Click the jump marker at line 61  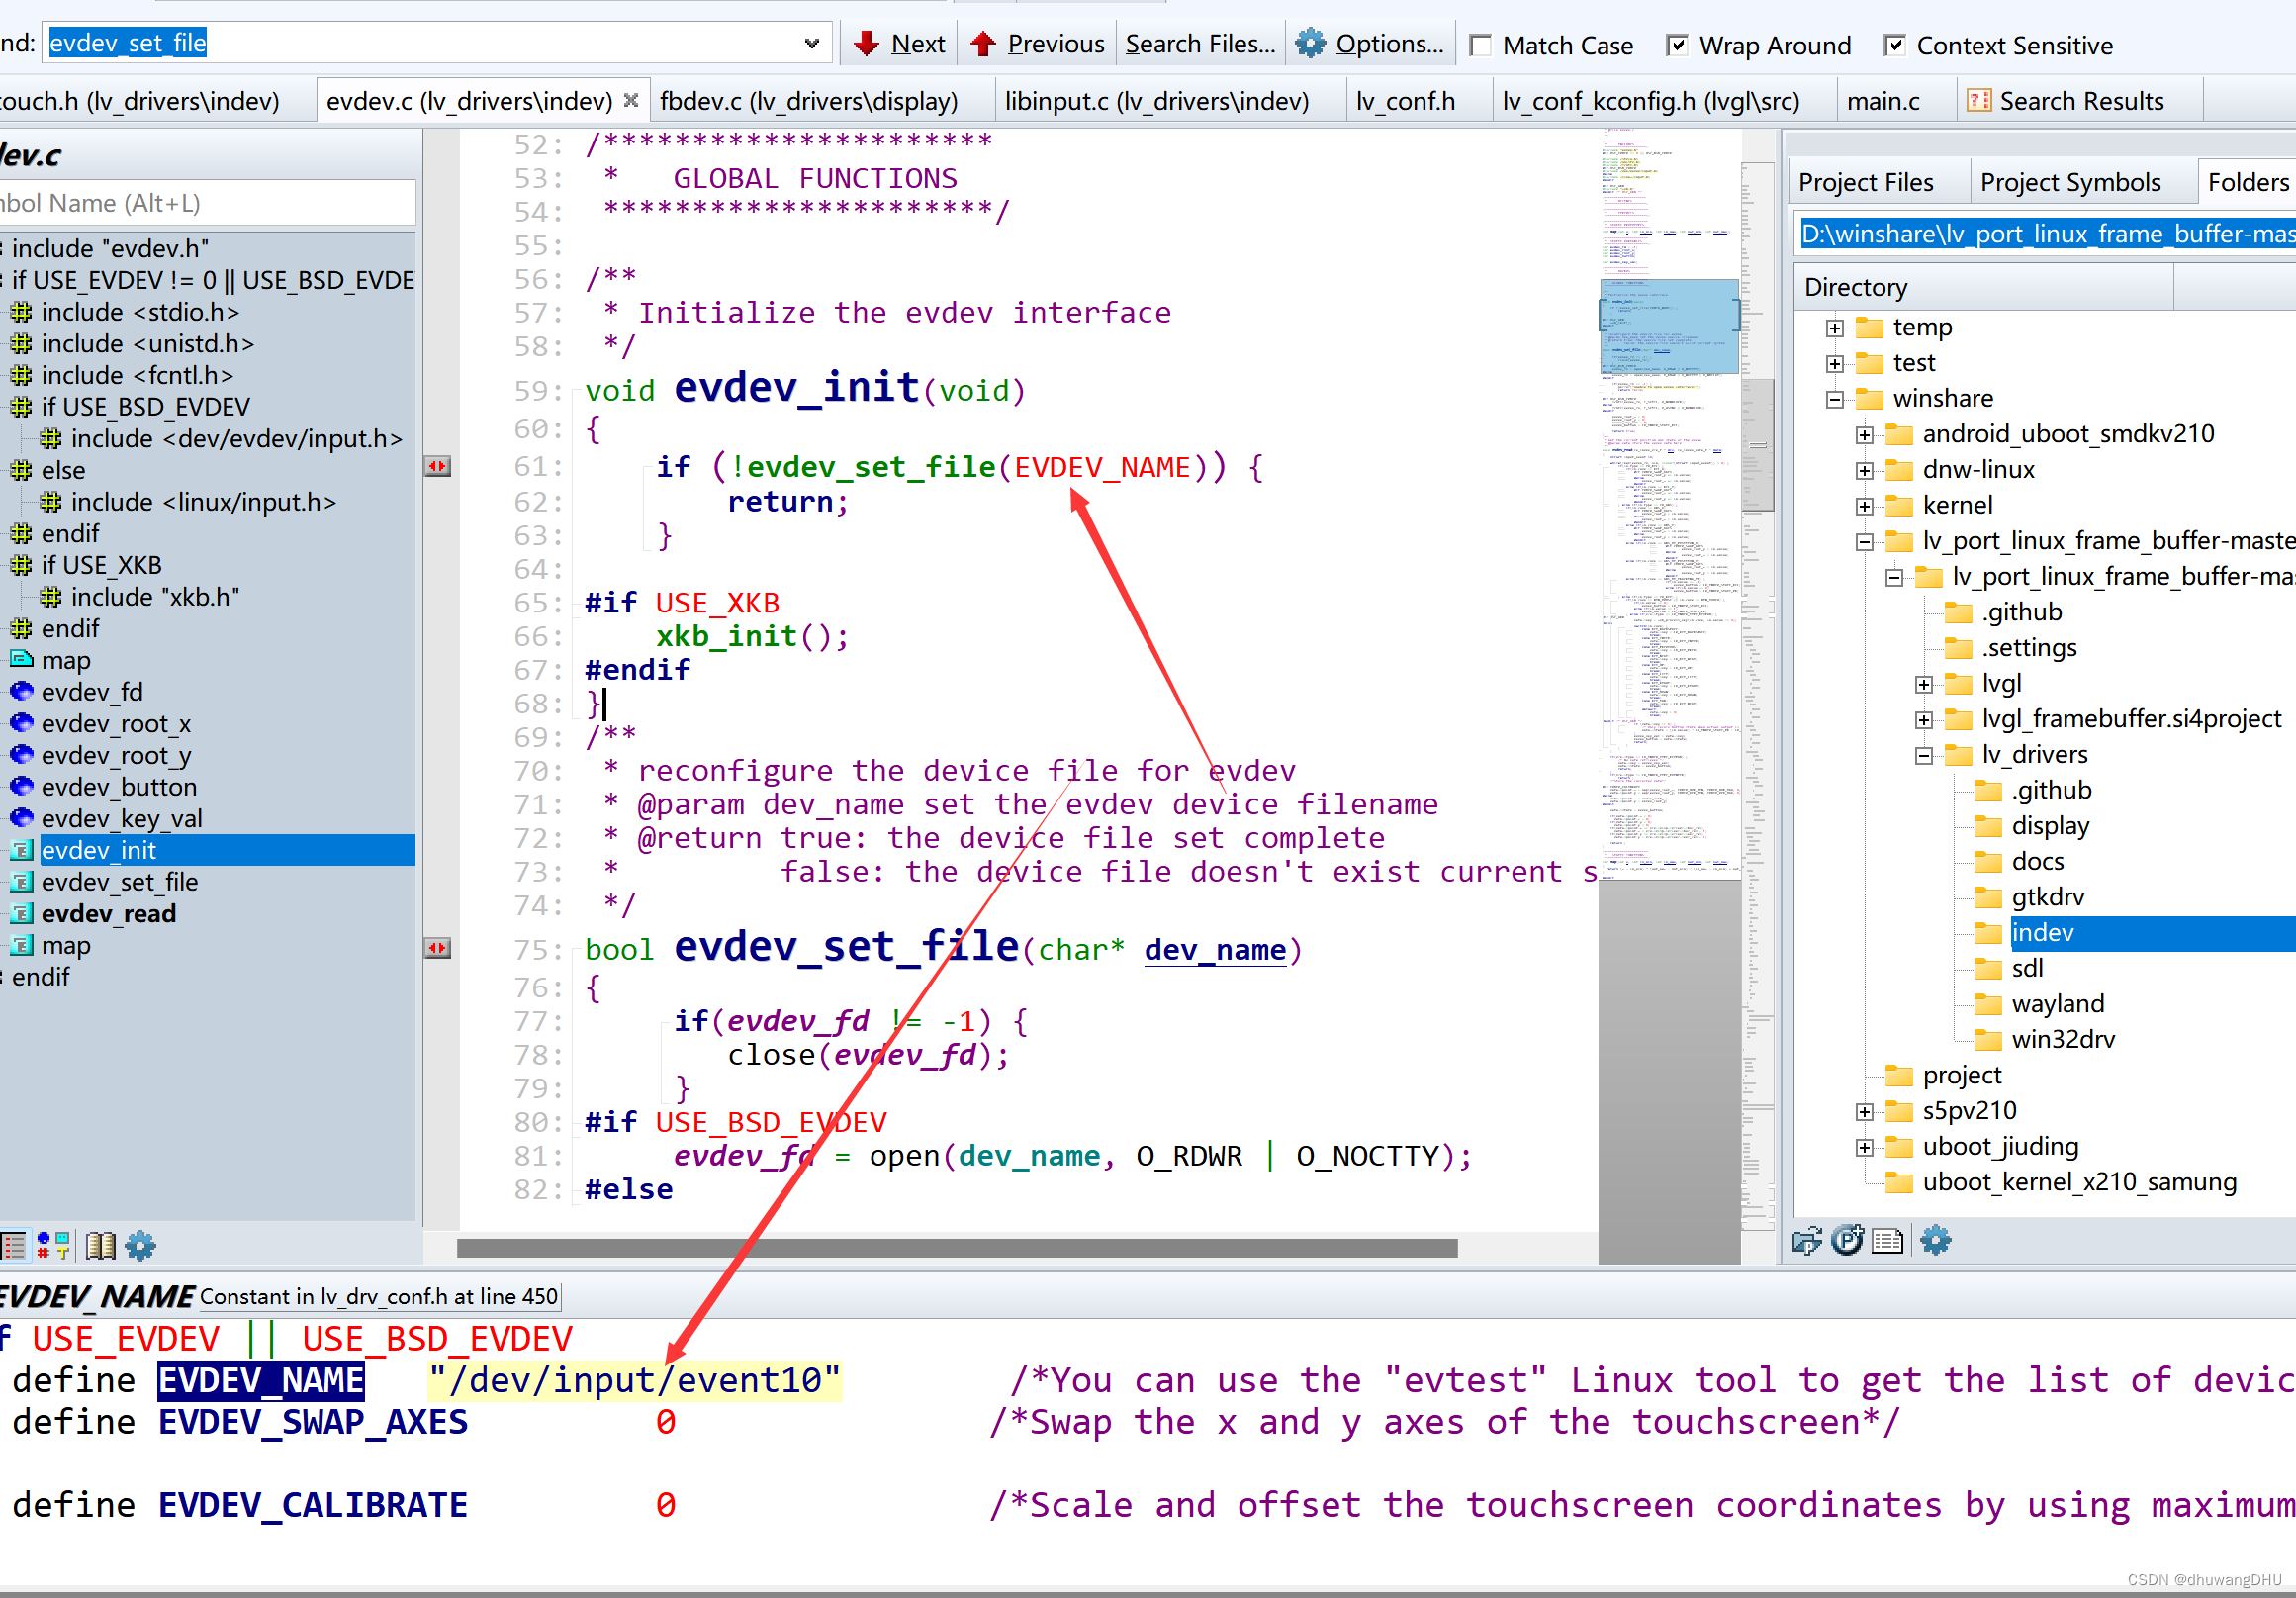pos(437,466)
